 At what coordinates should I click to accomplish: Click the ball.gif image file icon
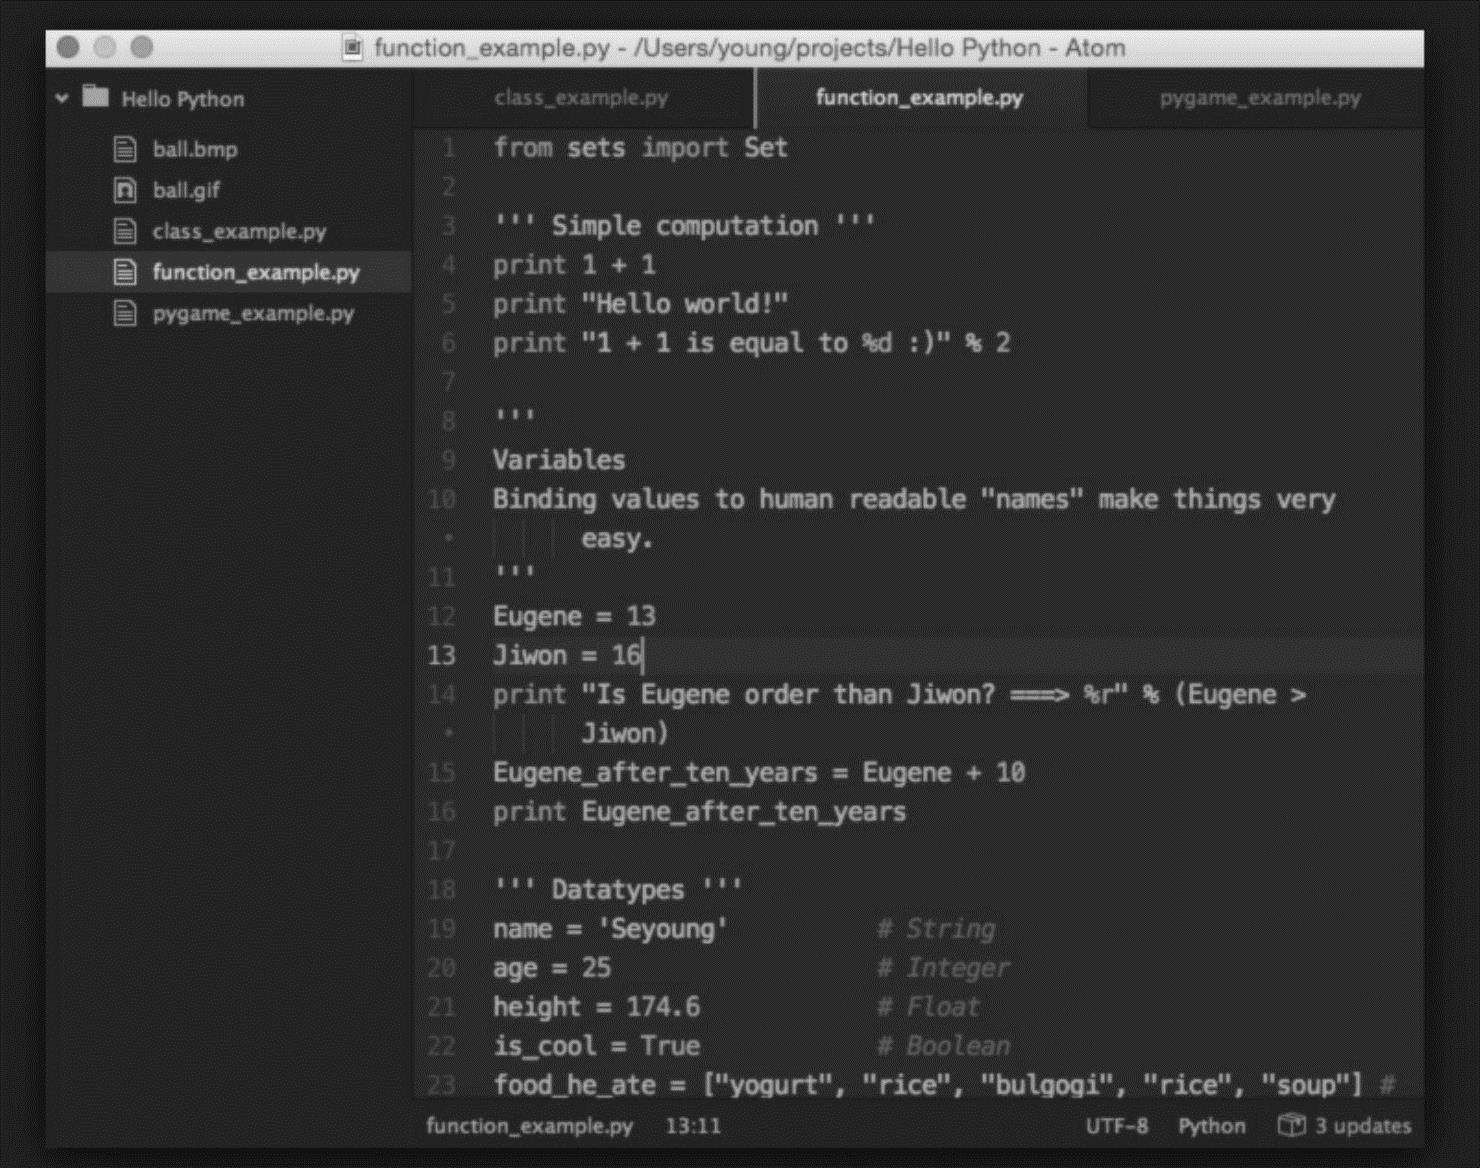[125, 190]
